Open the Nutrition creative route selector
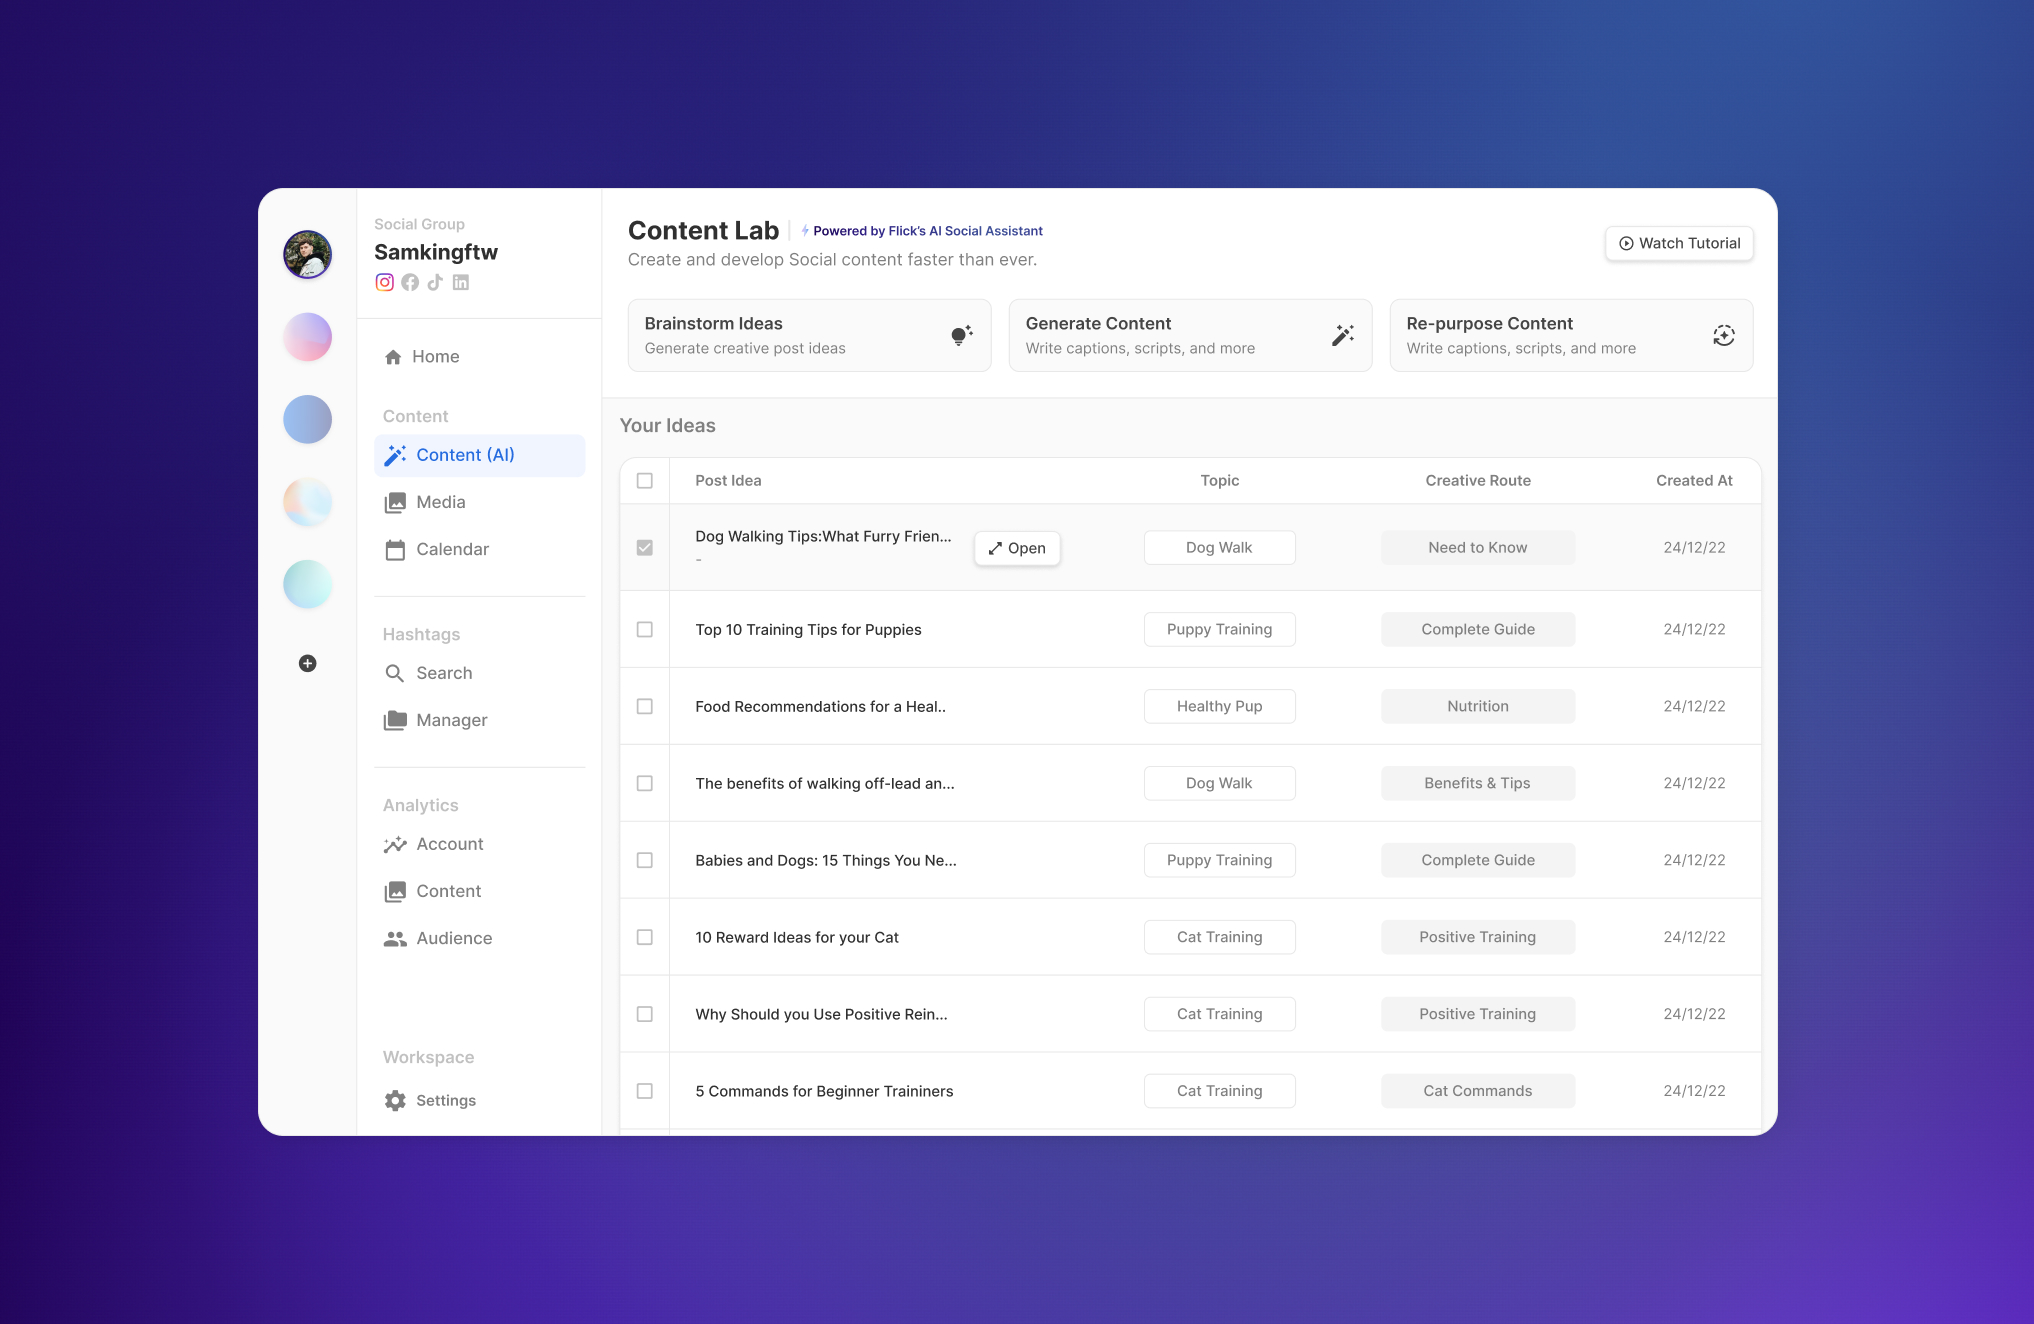2034x1324 pixels. click(1477, 706)
